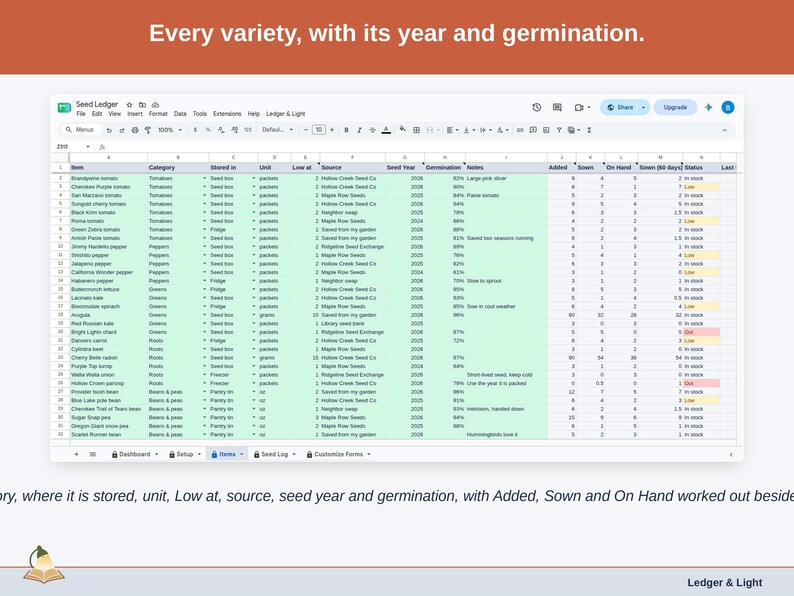Screen dimensions: 794x596
Task: Create a filter with the funnel icon
Action: click(559, 130)
